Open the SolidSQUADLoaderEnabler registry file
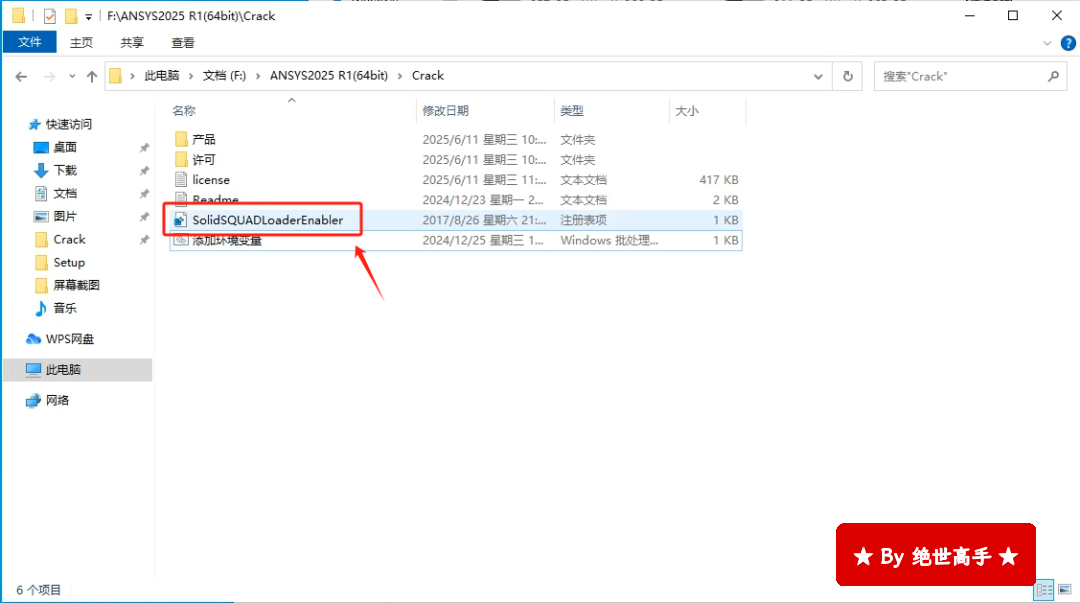Image resolution: width=1080 pixels, height=603 pixels. point(267,220)
